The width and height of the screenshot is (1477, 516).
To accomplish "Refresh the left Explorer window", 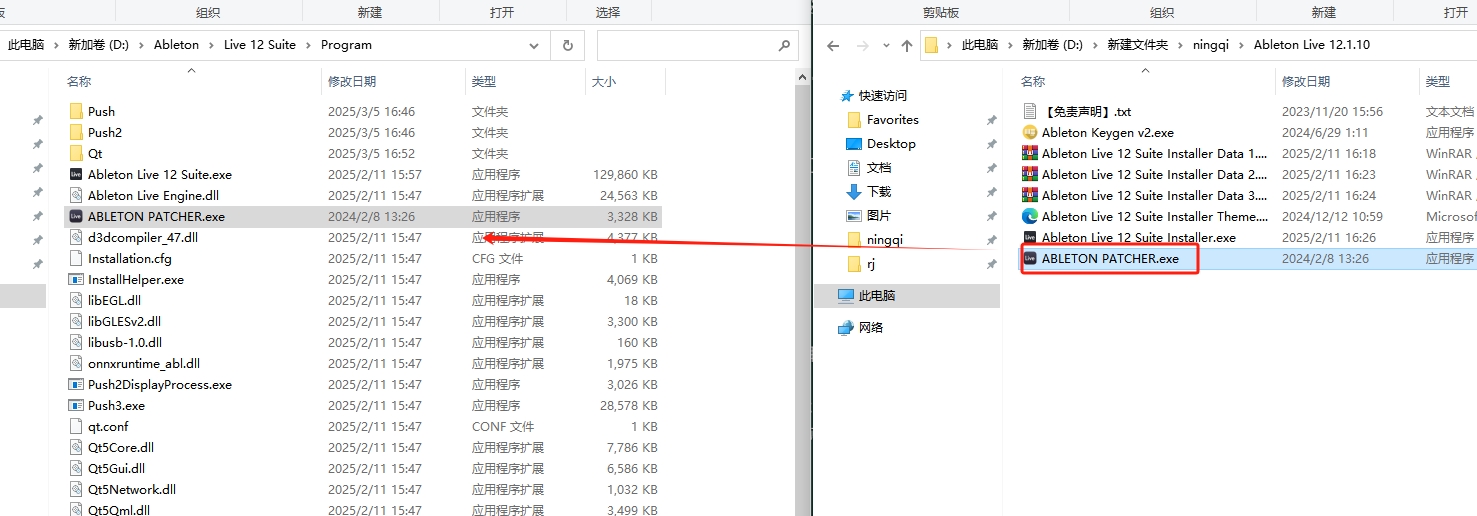I will coord(567,45).
